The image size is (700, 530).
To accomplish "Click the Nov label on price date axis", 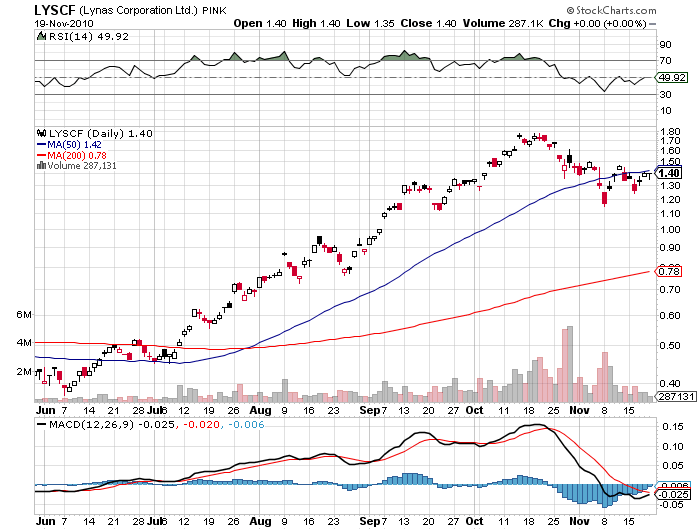I will point(579,410).
